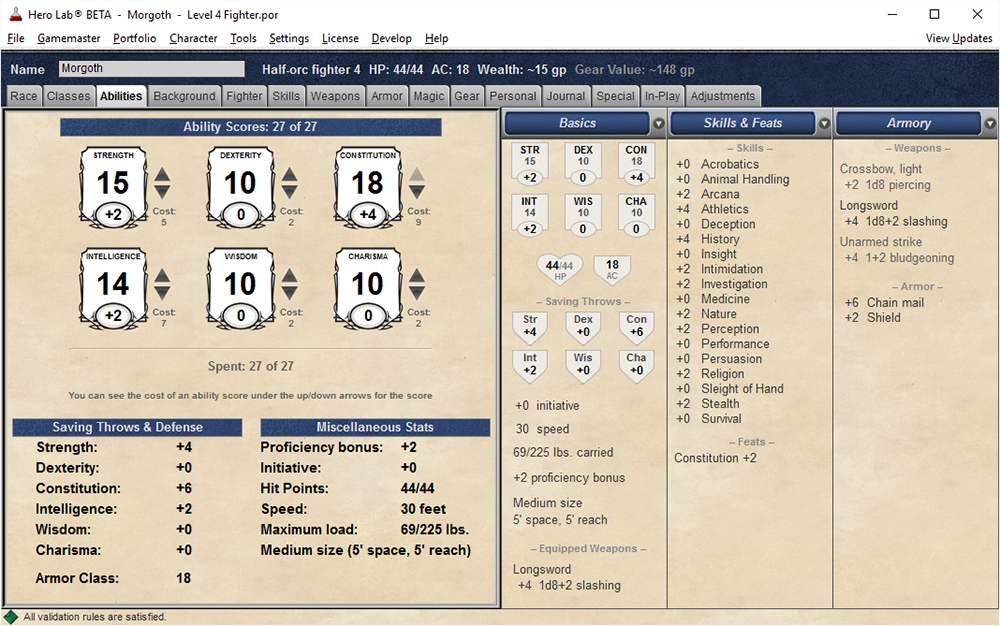Click the Constitution 18 score shield
The width and height of the screenshot is (1000, 626).
pos(368,187)
